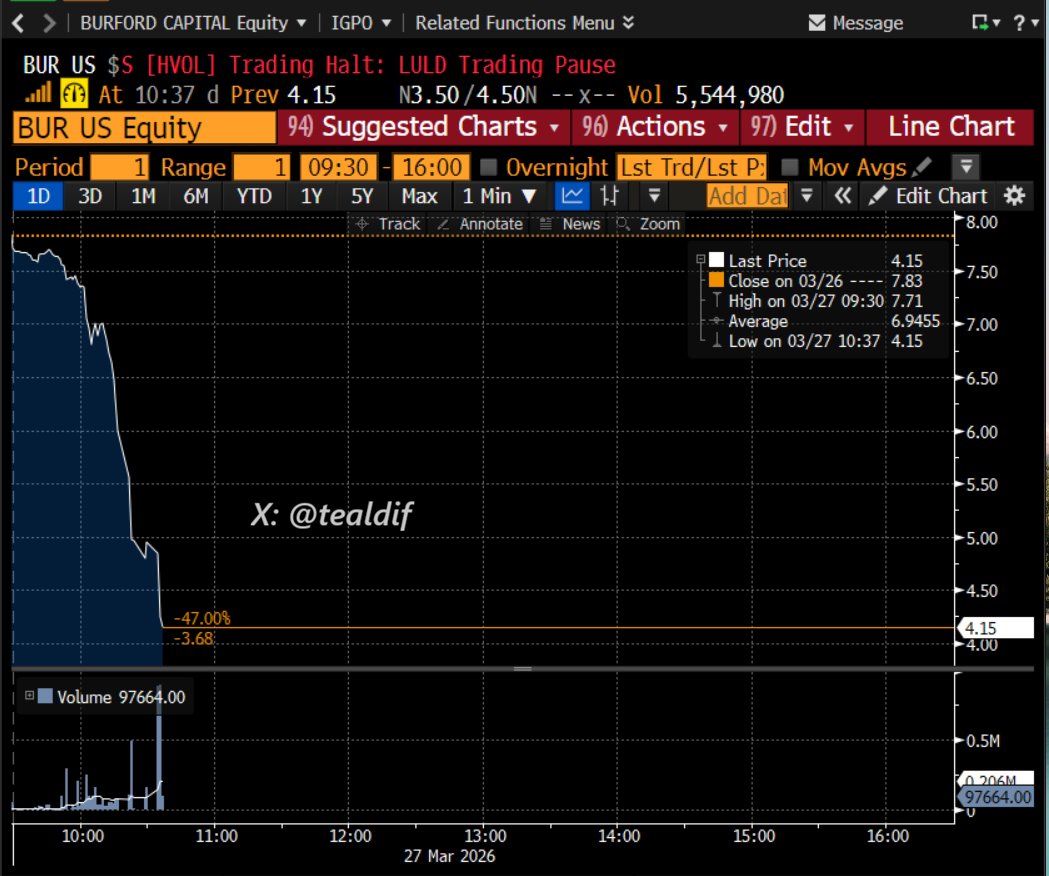
Task: Go forward with the right arrow
Action: coord(49,23)
